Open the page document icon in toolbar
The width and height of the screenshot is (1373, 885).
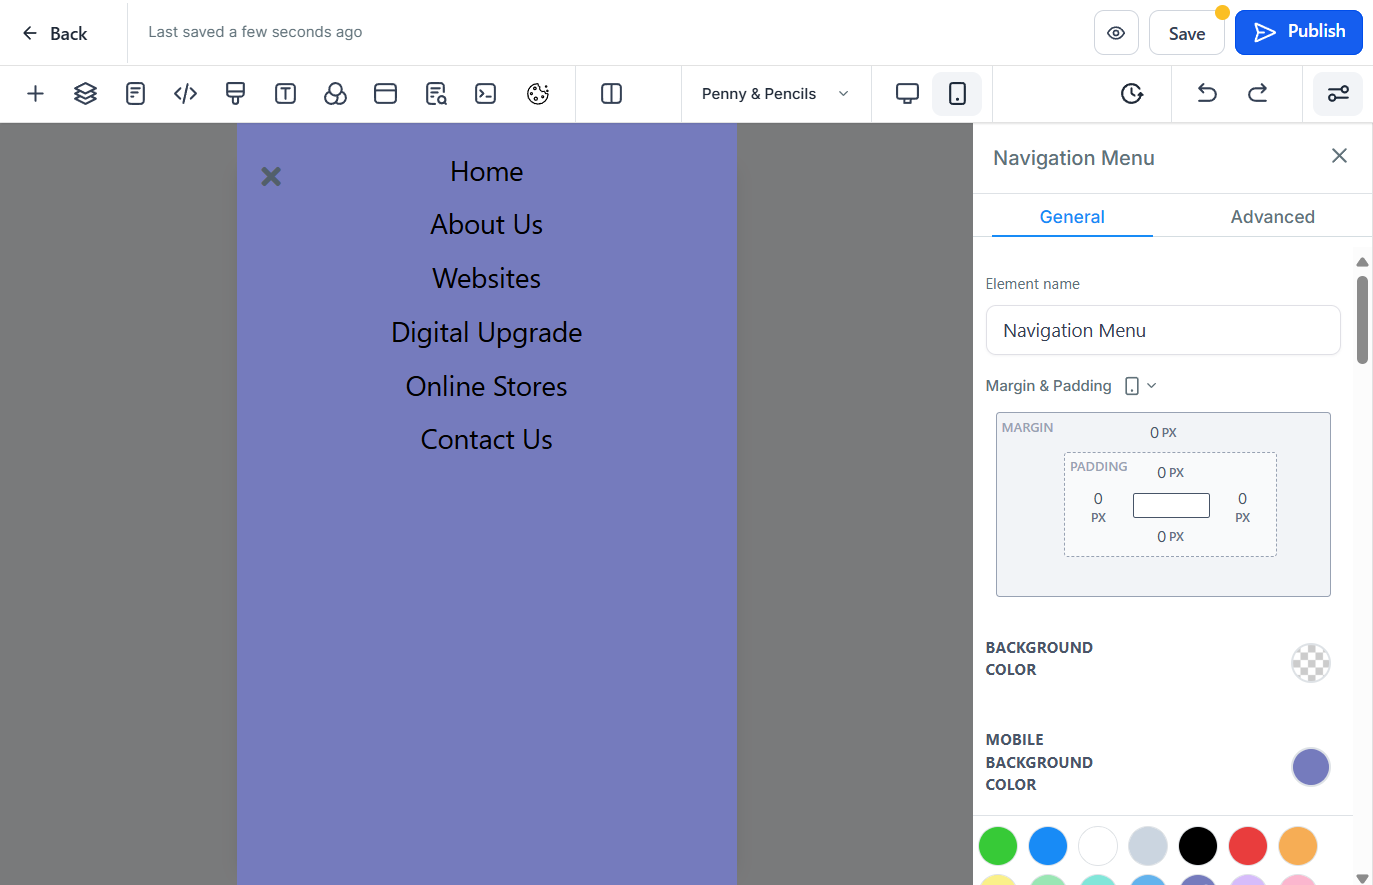[135, 94]
